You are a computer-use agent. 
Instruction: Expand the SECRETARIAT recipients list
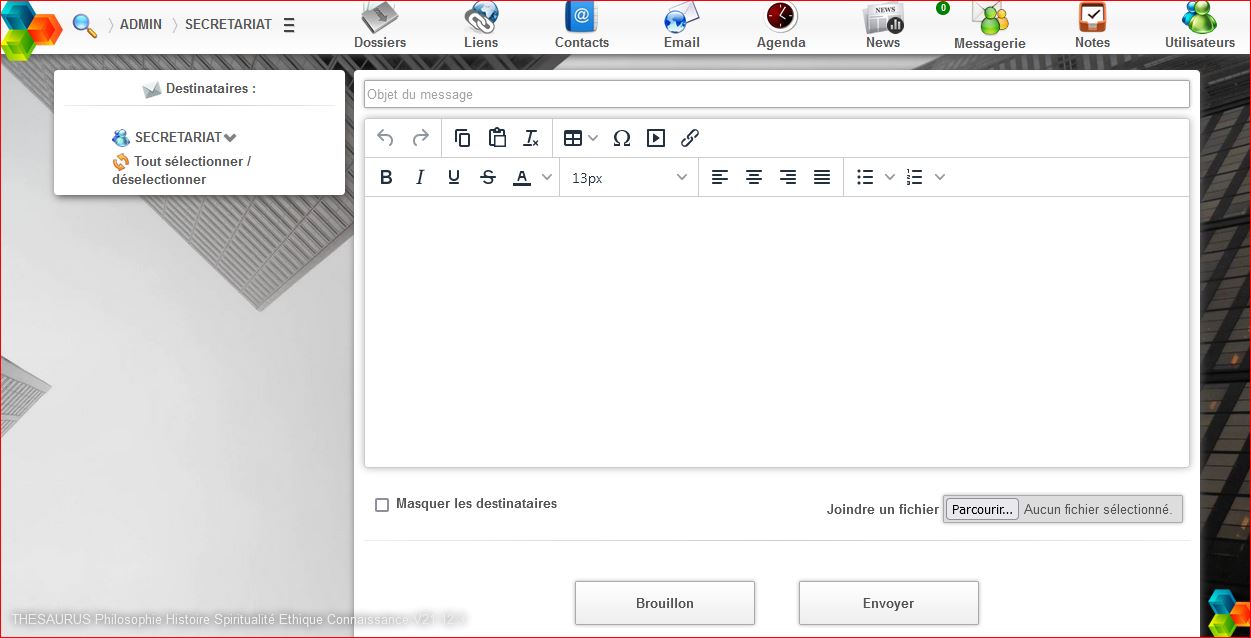point(230,138)
